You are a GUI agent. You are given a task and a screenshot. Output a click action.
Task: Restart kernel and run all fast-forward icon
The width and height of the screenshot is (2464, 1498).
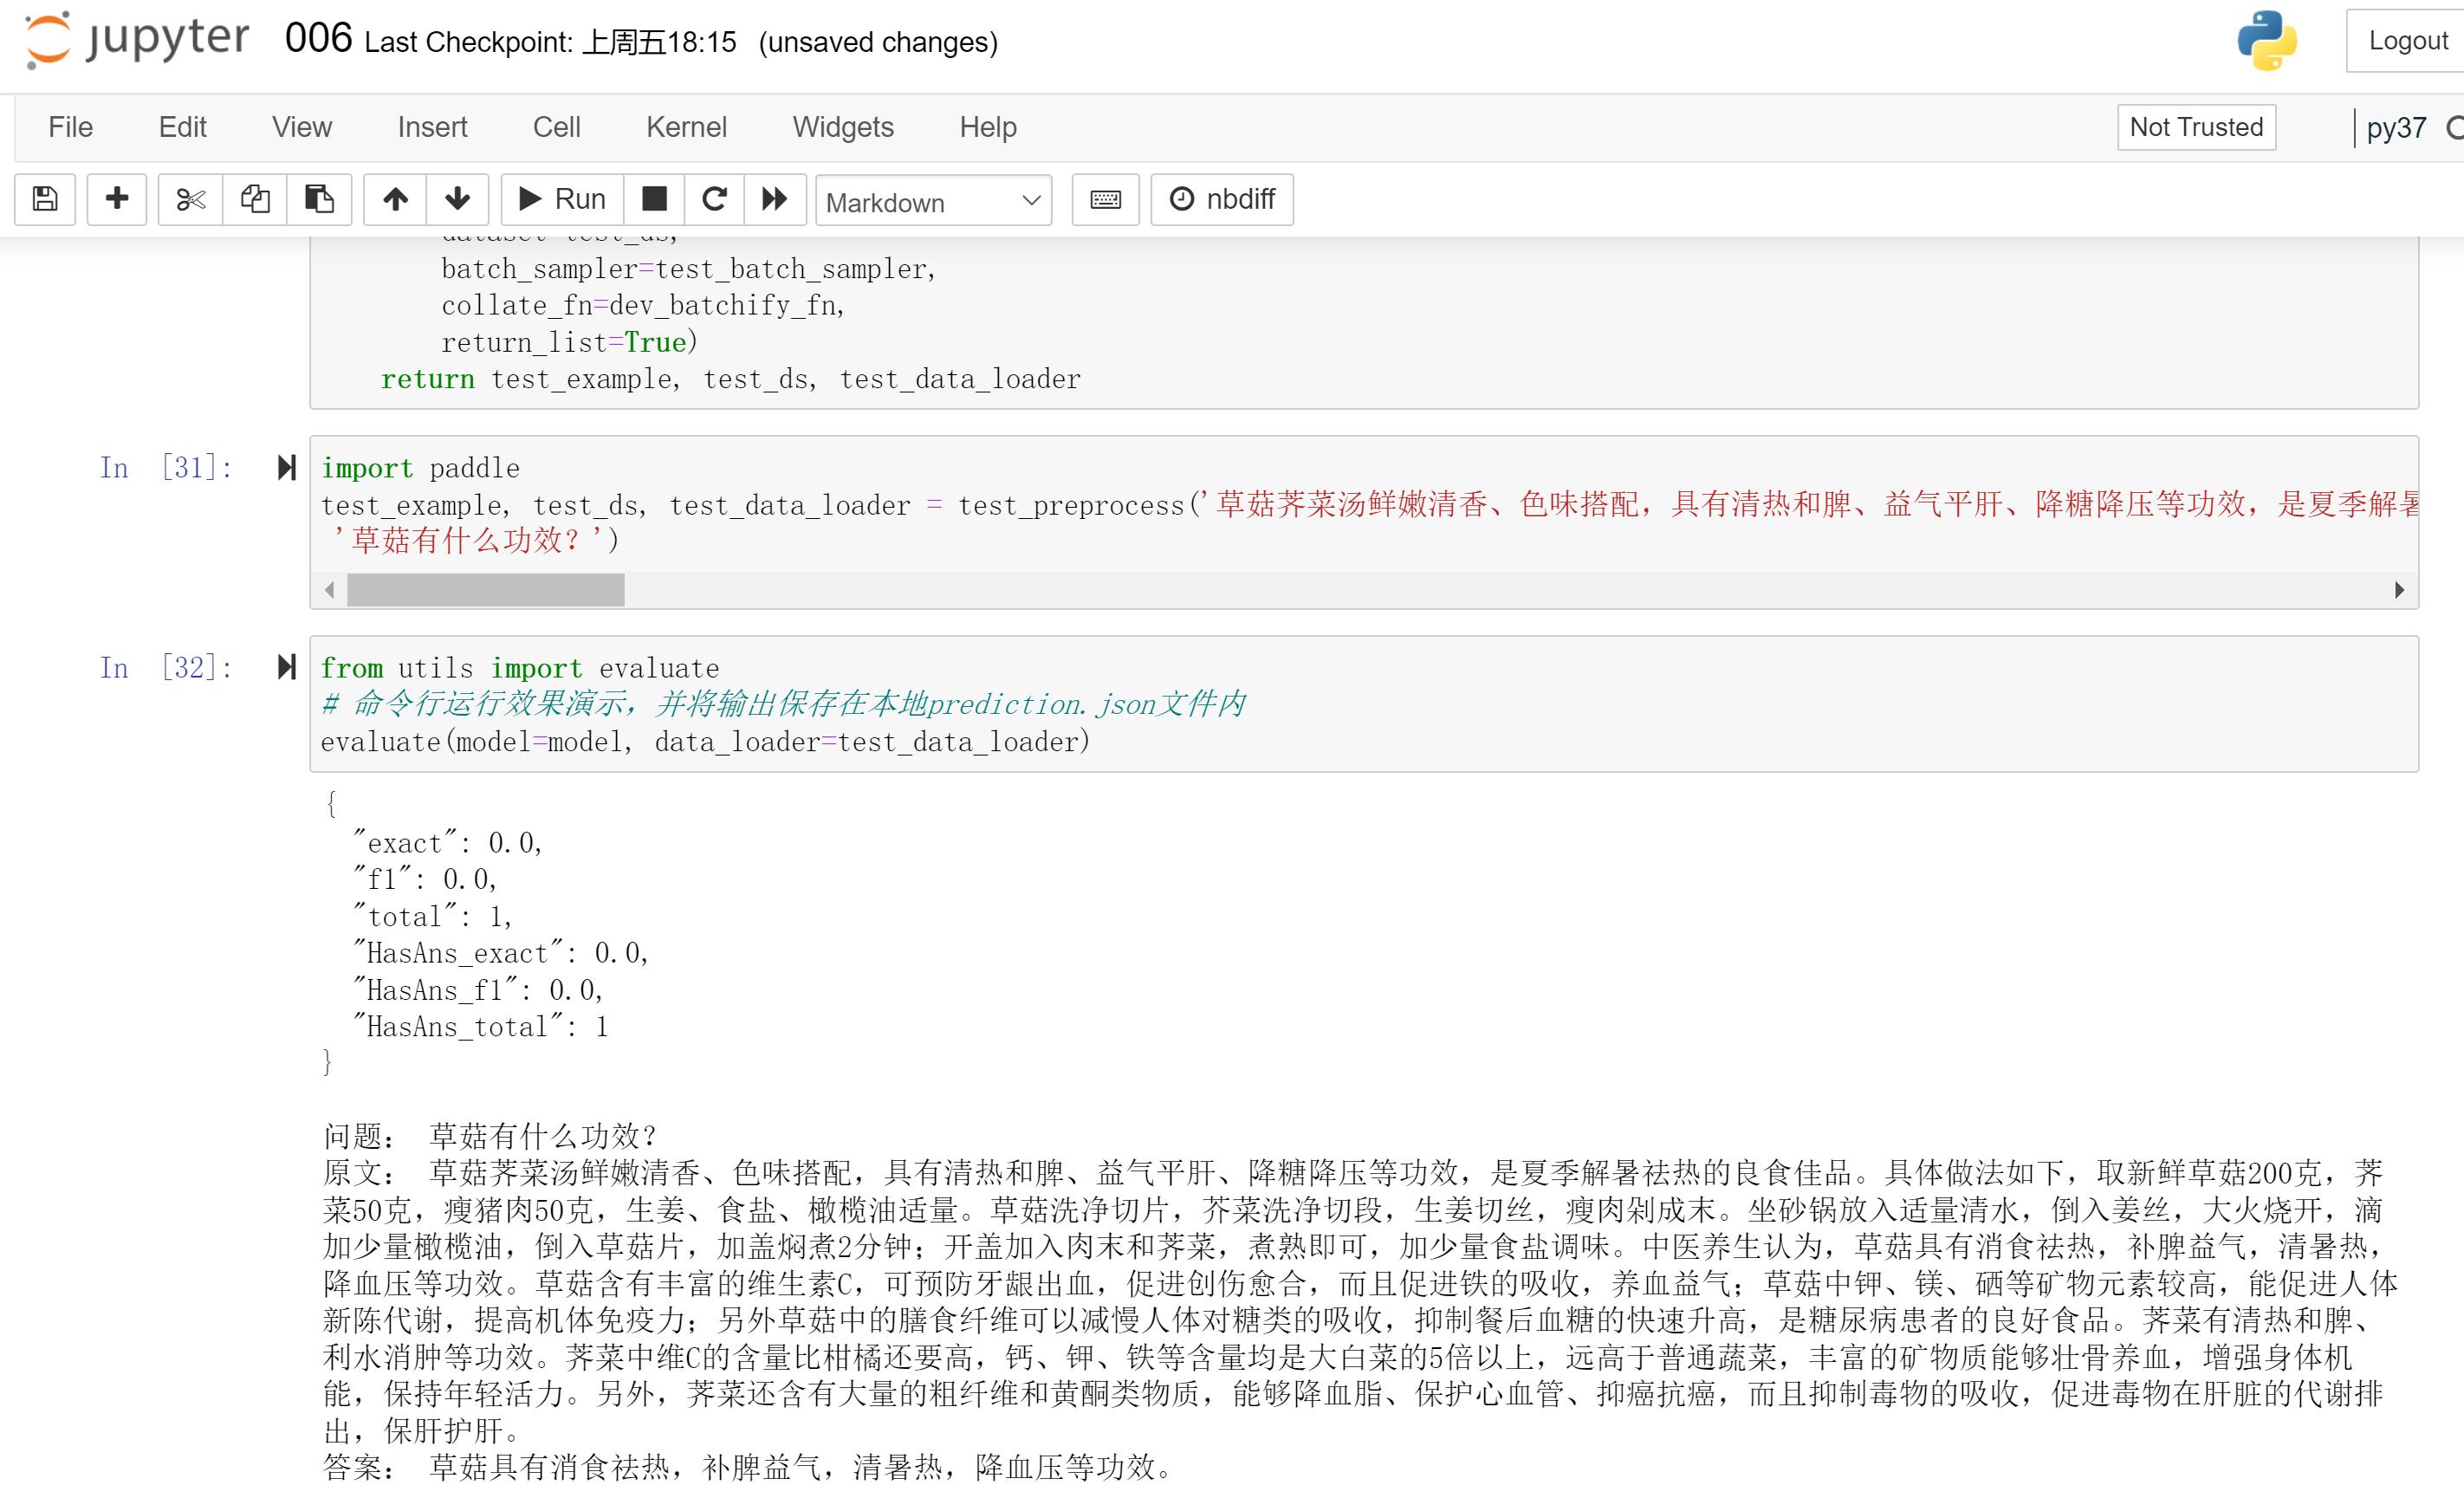775,199
